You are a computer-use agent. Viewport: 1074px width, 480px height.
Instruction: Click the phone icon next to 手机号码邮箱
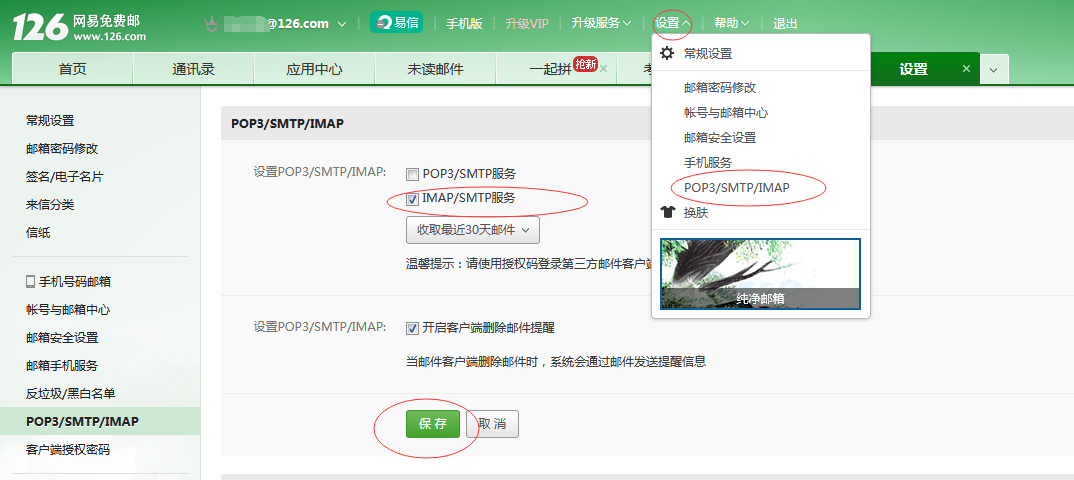pyautogui.click(x=30, y=282)
